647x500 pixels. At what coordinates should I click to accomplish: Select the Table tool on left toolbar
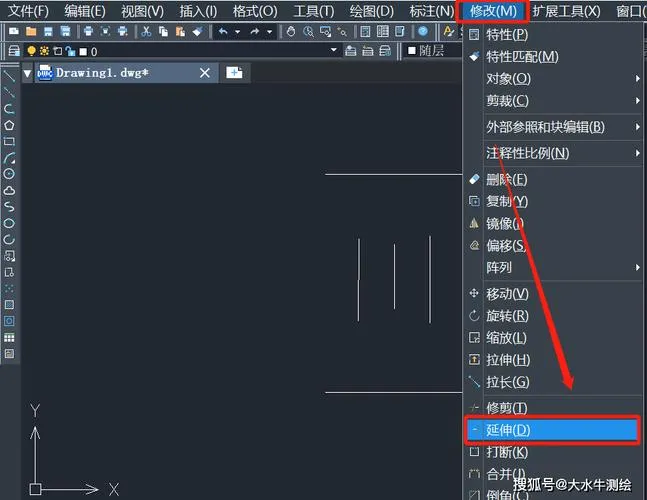click(9, 337)
